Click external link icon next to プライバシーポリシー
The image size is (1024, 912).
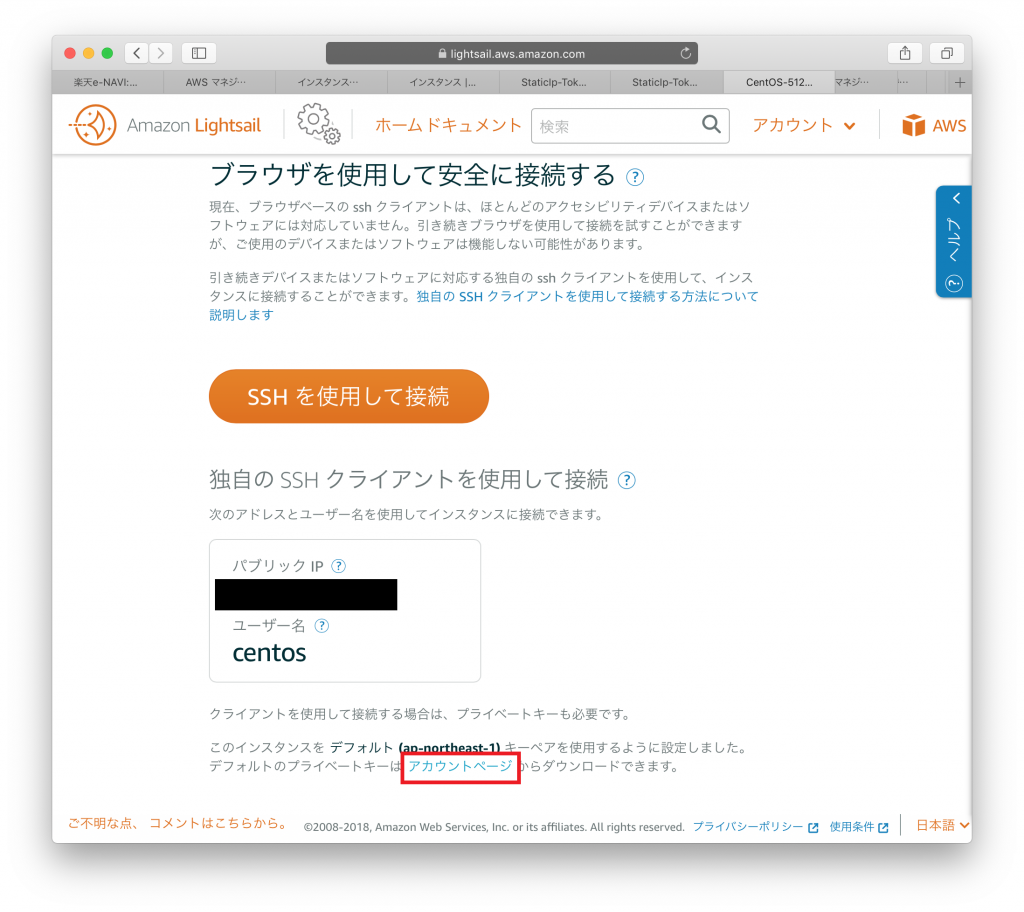[813, 828]
